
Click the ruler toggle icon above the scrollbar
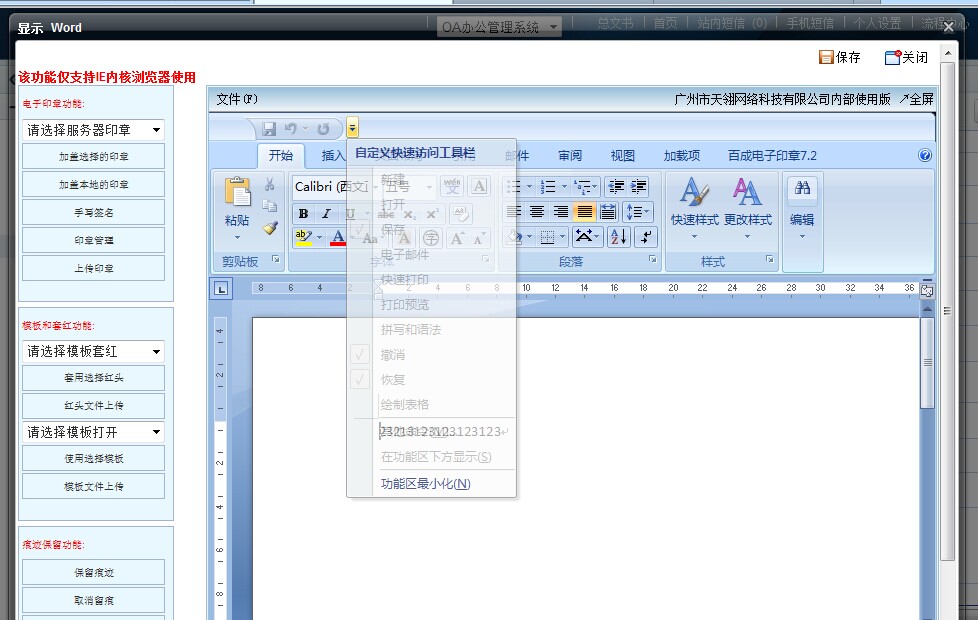[x=927, y=291]
